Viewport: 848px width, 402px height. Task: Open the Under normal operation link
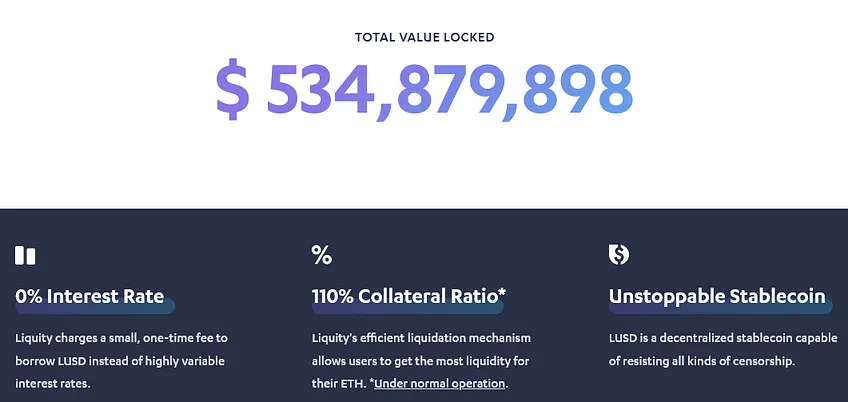point(440,384)
